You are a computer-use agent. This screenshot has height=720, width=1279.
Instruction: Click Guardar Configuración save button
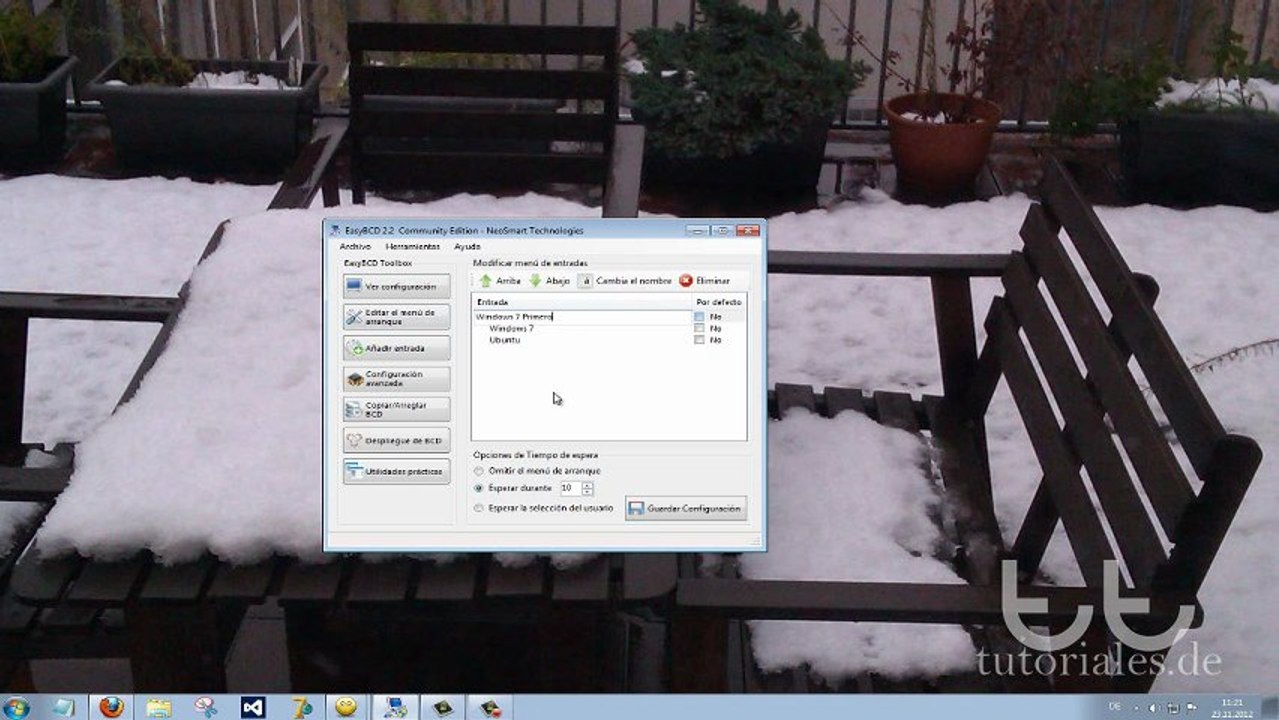pos(686,508)
